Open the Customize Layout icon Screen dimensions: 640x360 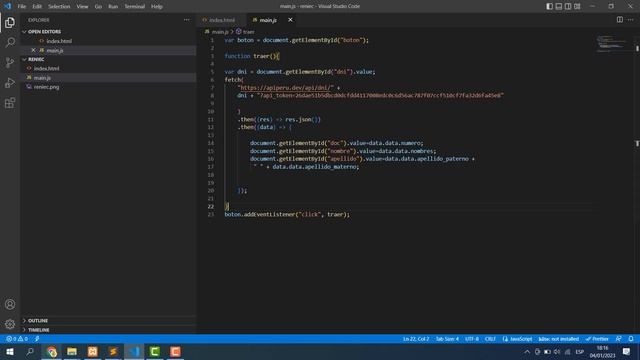[x=577, y=6]
